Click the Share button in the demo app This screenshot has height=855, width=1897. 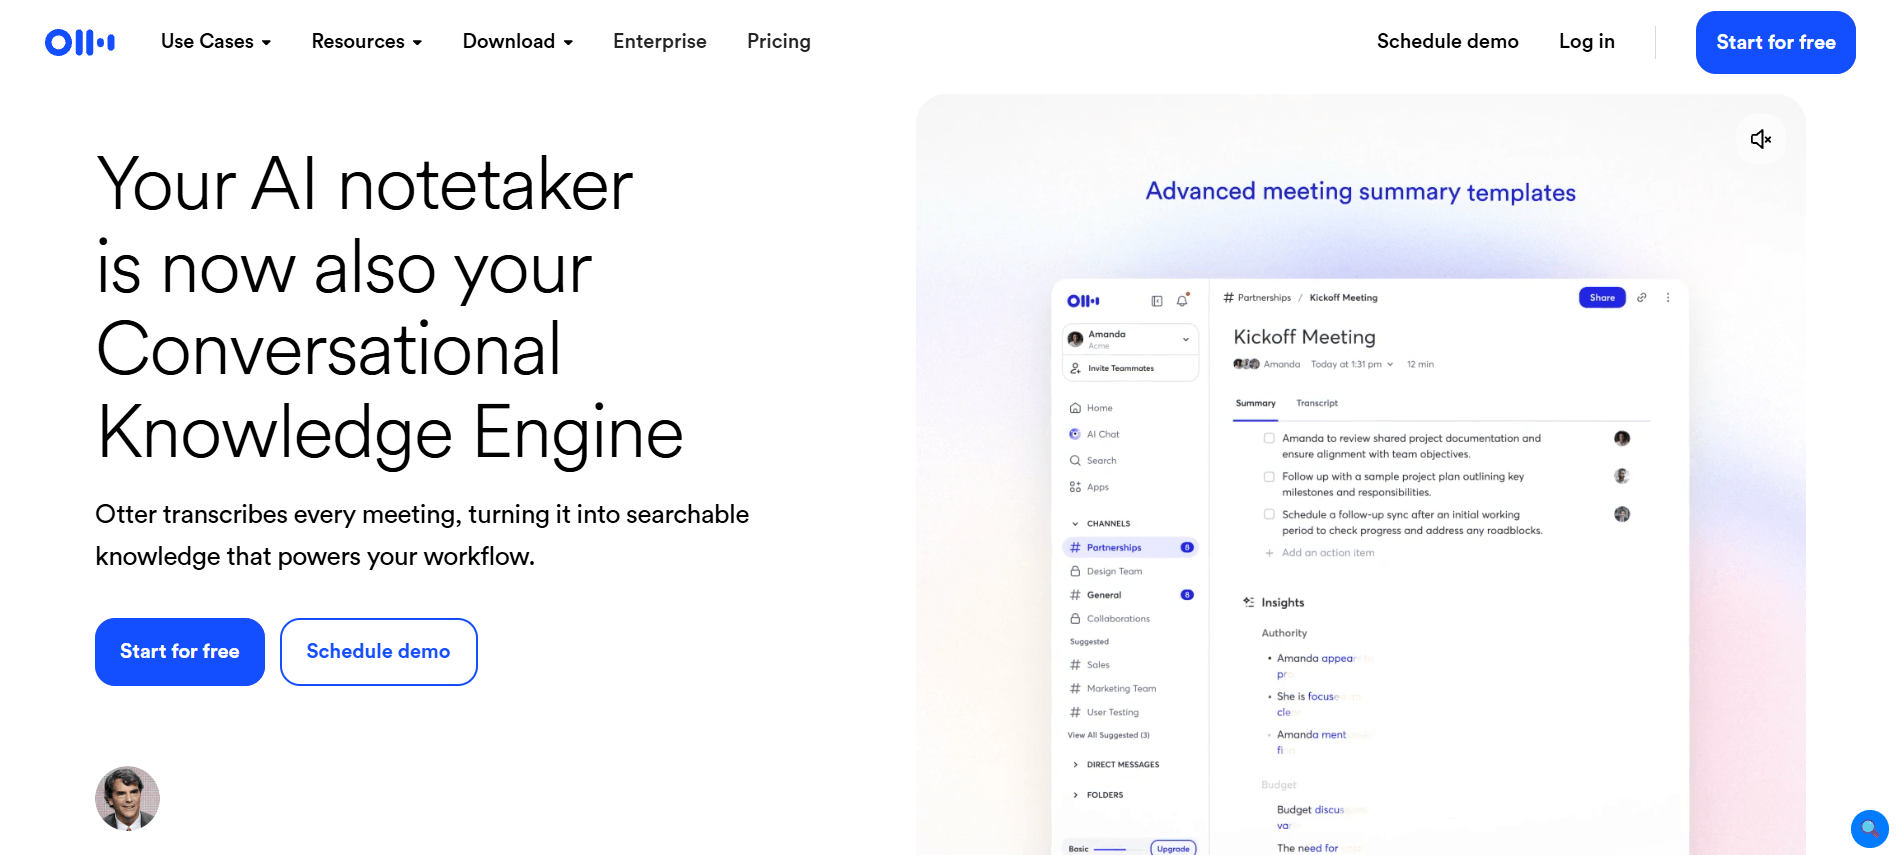(x=1602, y=297)
